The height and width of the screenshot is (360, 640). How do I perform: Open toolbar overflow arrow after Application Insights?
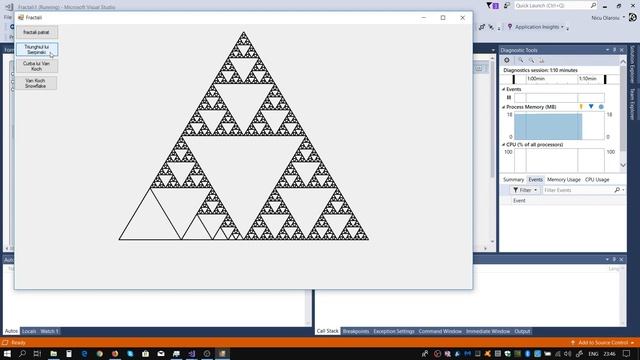pos(568,28)
